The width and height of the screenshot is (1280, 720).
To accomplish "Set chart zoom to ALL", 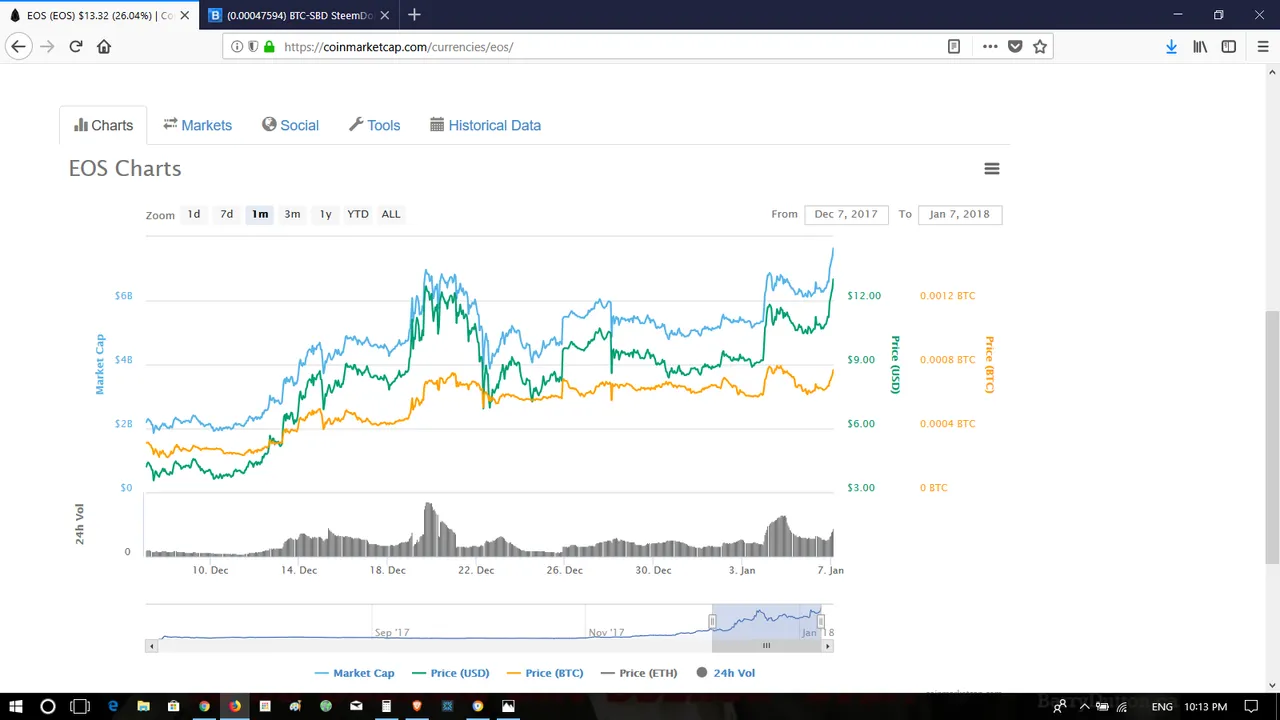I will click(391, 214).
